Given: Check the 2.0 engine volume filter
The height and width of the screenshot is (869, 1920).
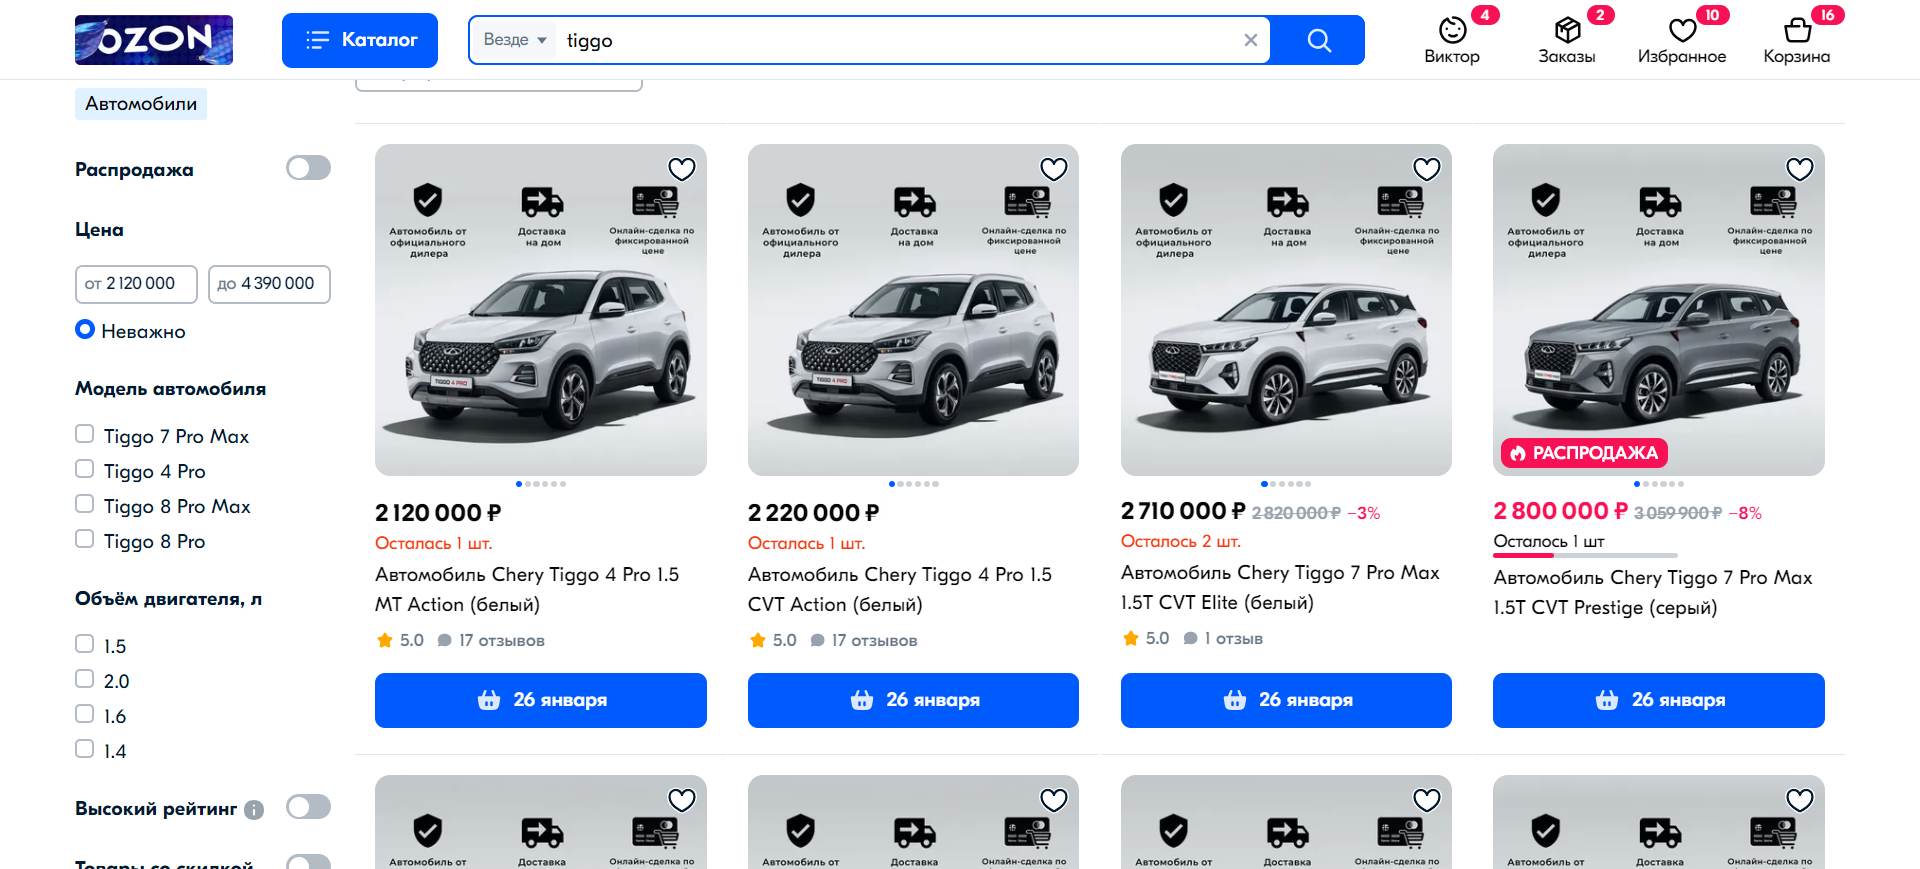Looking at the screenshot, I should tap(85, 680).
